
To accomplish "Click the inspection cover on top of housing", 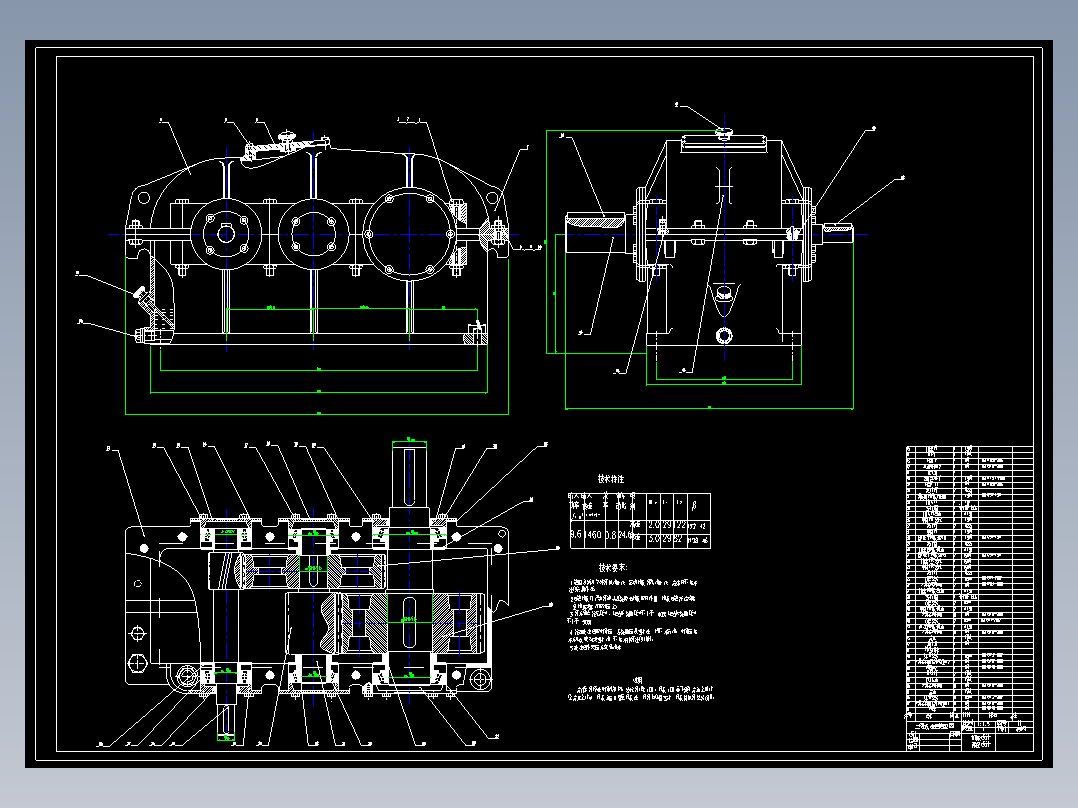I will click(x=285, y=148).
